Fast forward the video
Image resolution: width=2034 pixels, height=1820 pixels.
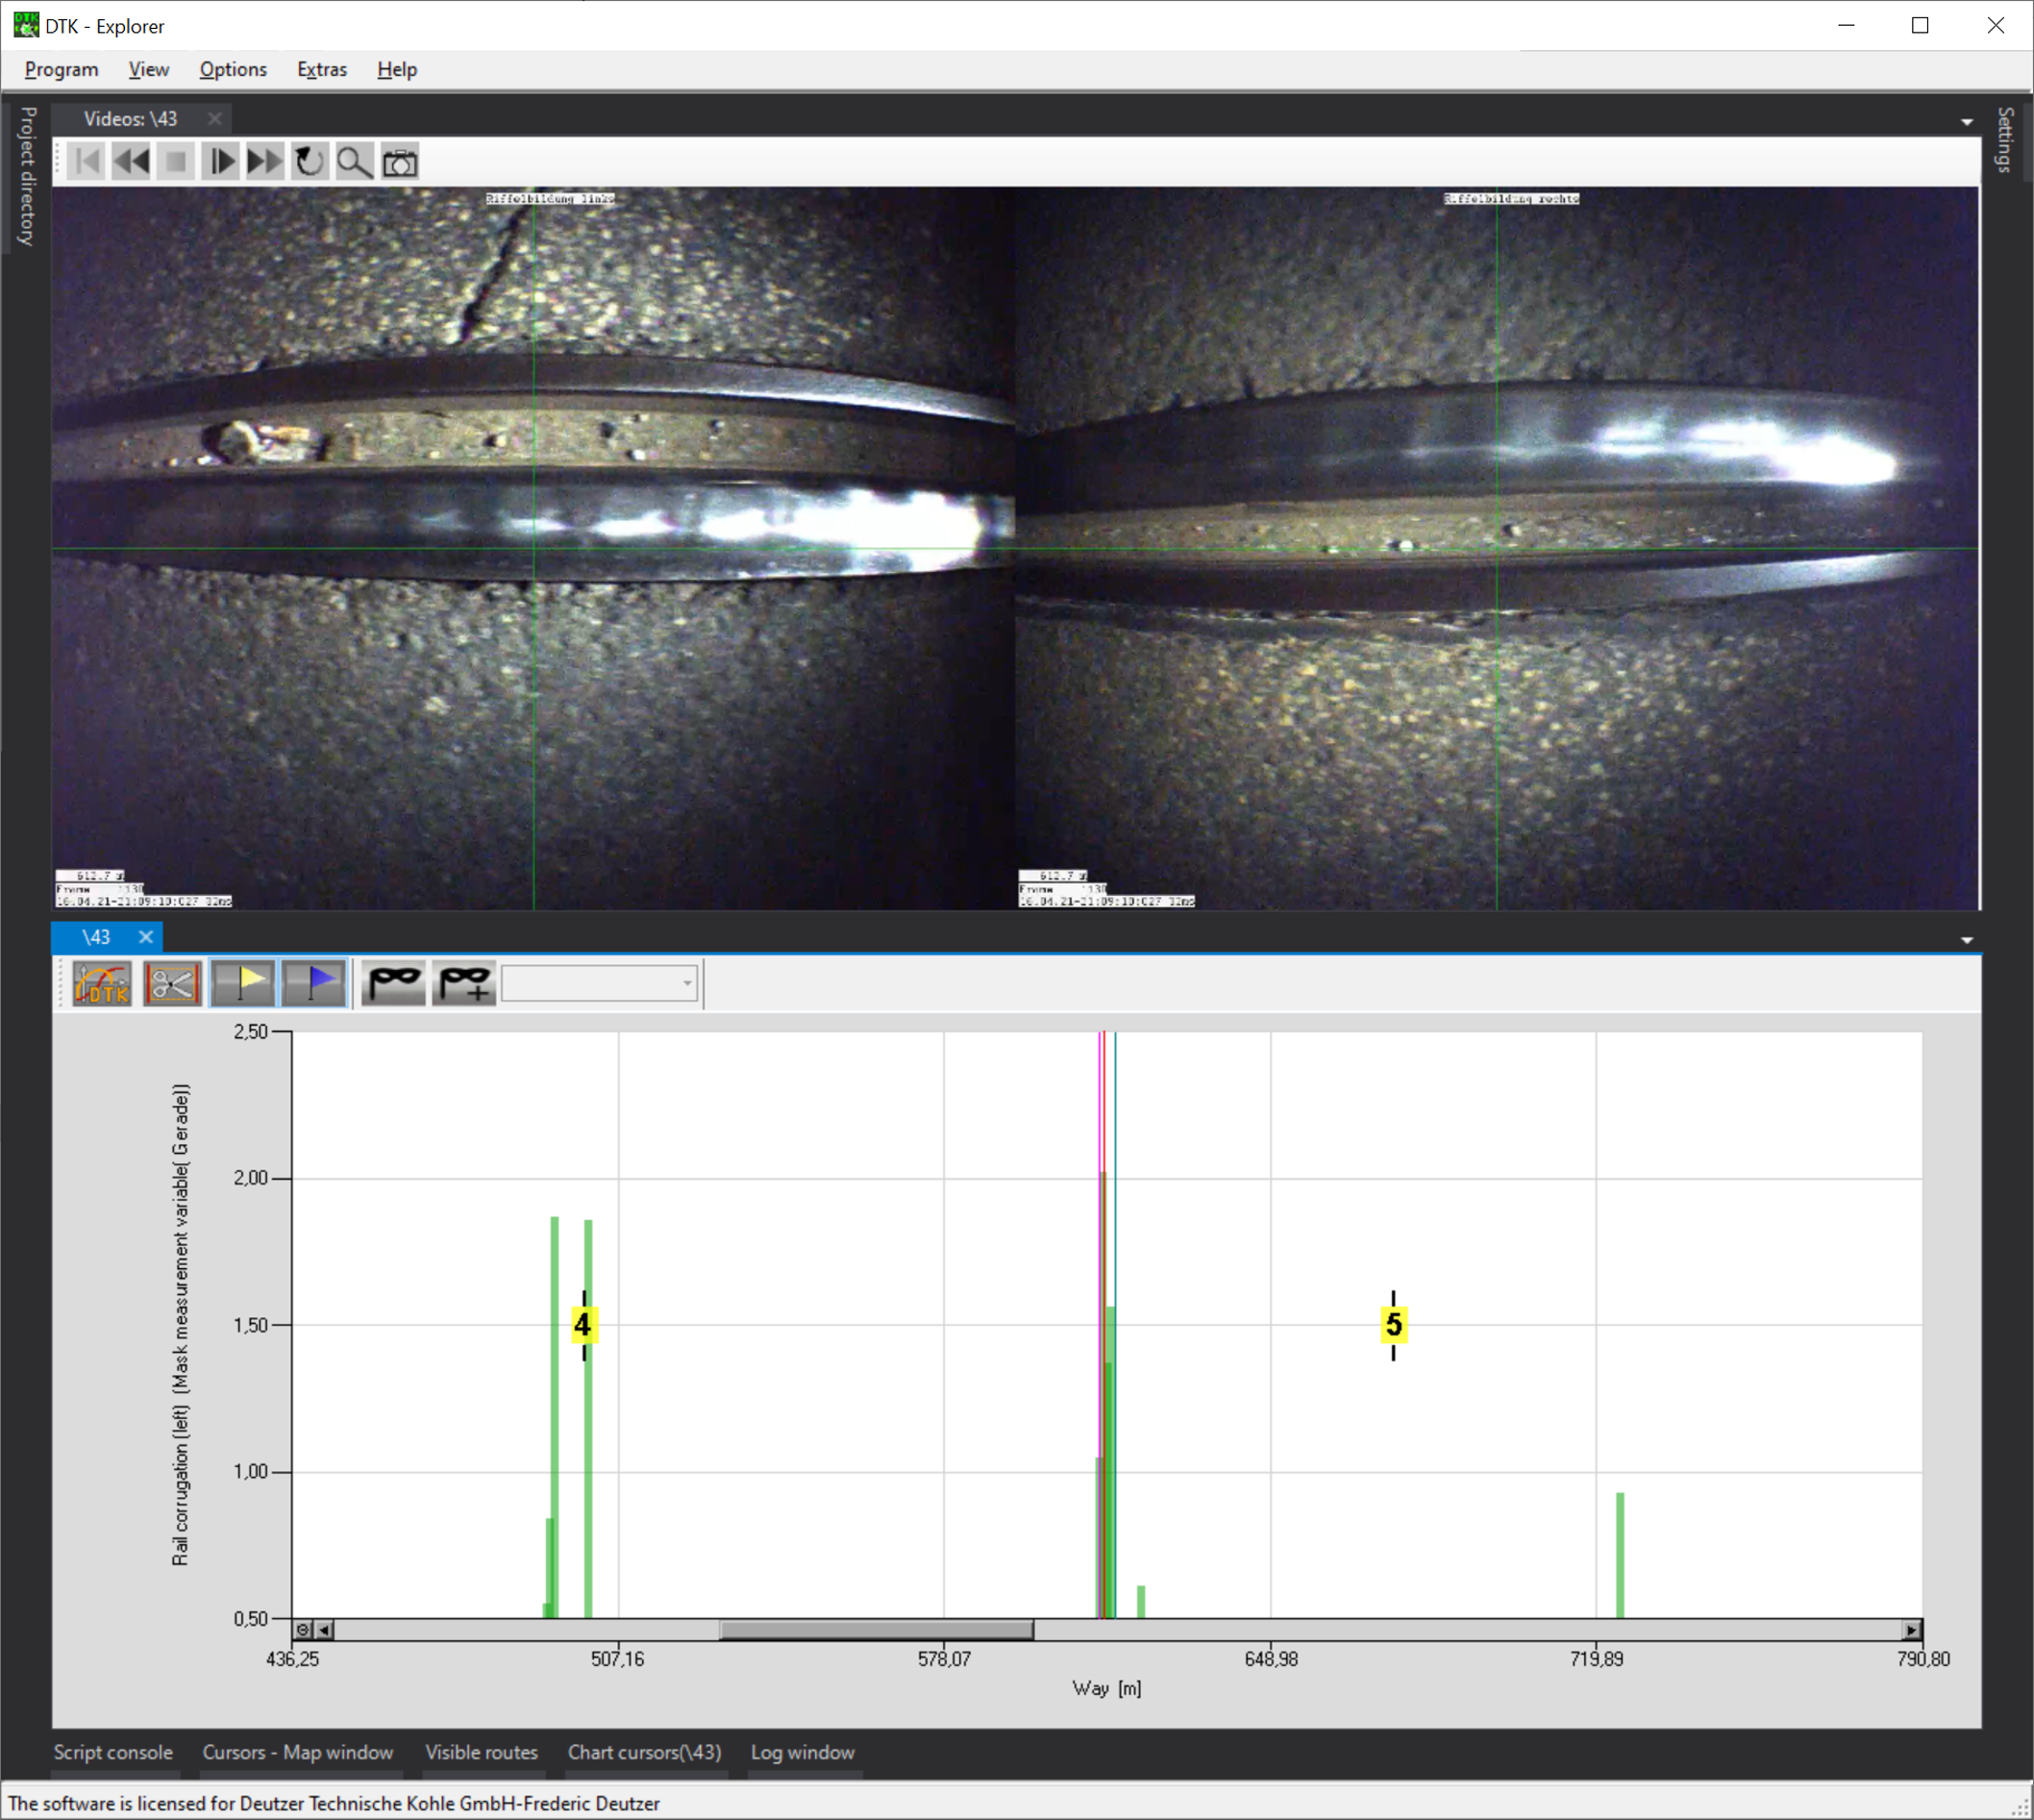[x=265, y=162]
